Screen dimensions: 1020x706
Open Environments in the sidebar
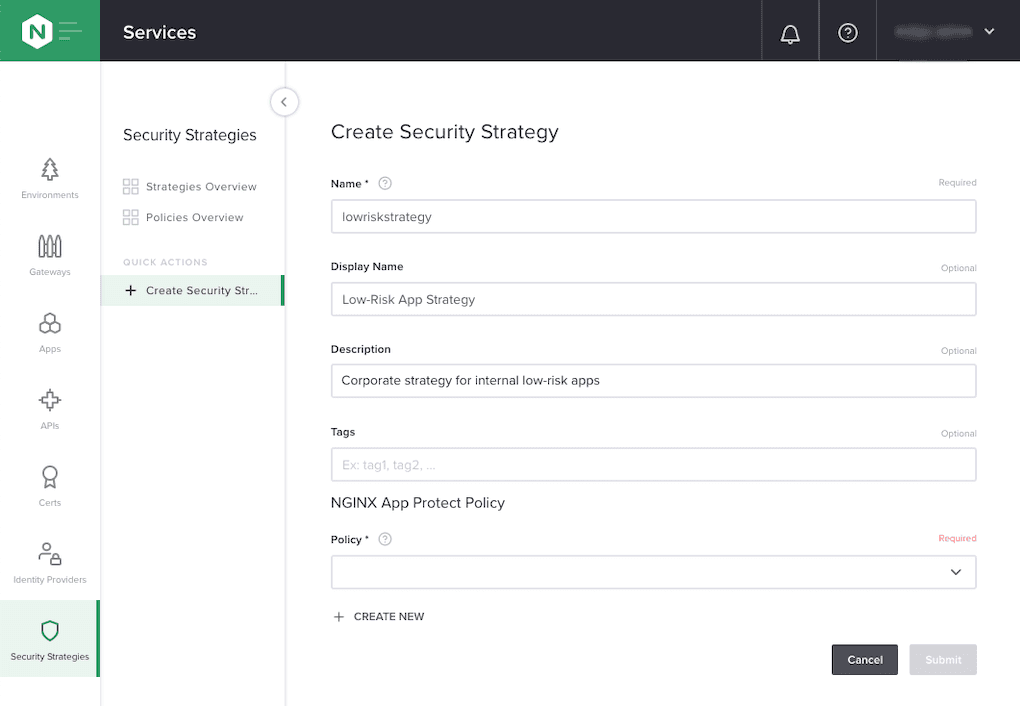50,178
